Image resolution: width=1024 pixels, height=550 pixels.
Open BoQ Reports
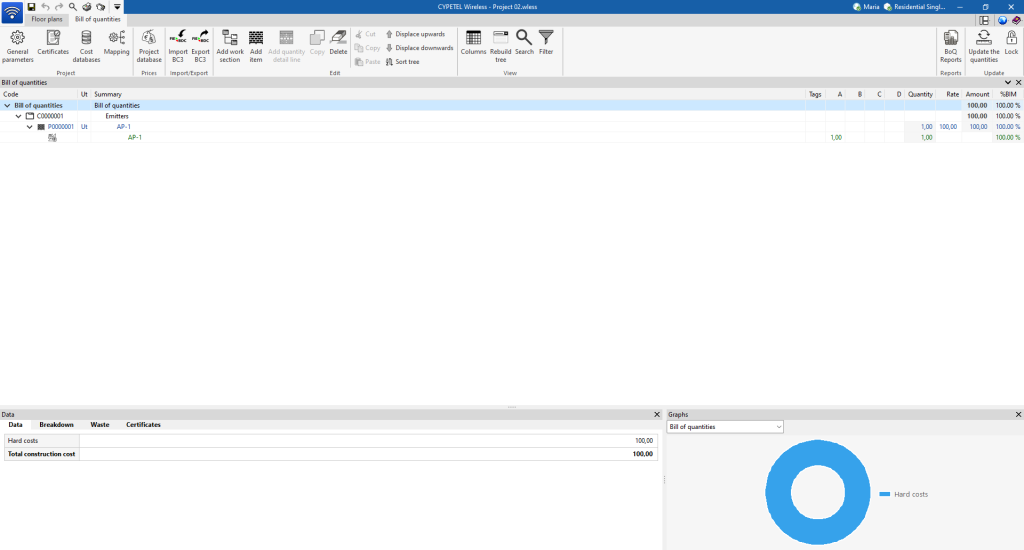click(951, 46)
